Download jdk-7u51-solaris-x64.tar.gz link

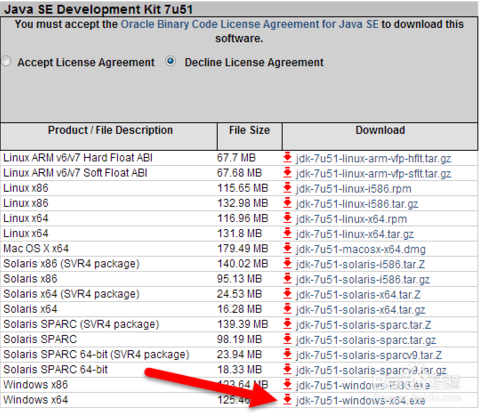coord(361,310)
